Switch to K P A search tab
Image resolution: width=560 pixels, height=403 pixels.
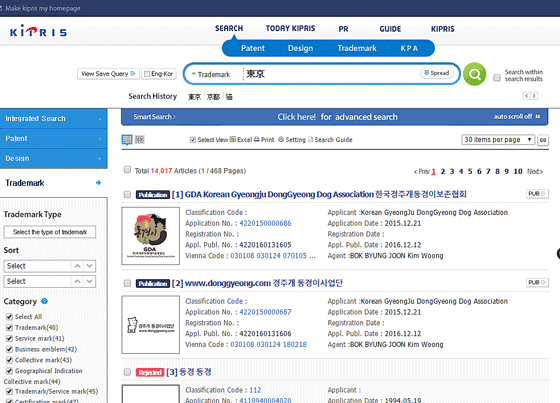pos(409,48)
